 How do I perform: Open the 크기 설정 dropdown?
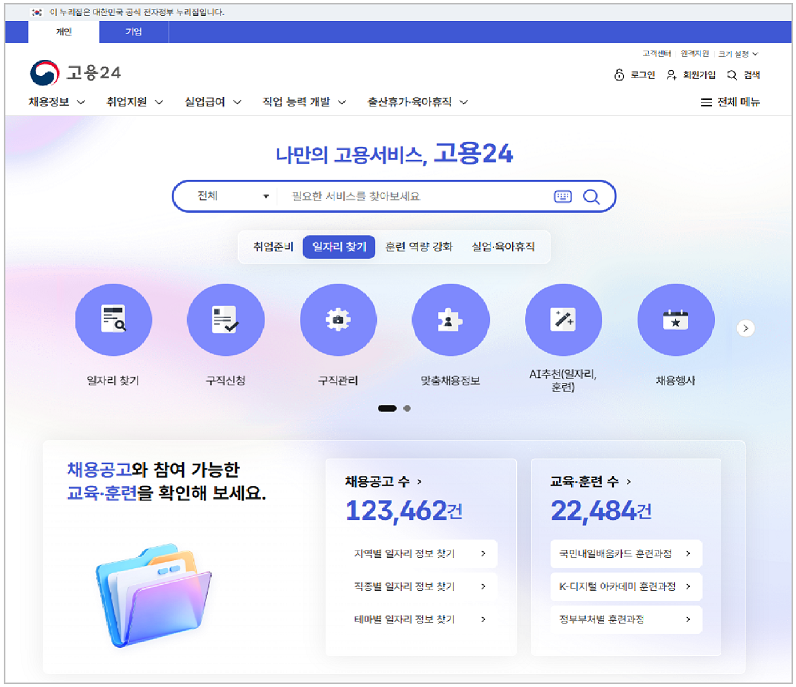coord(738,54)
